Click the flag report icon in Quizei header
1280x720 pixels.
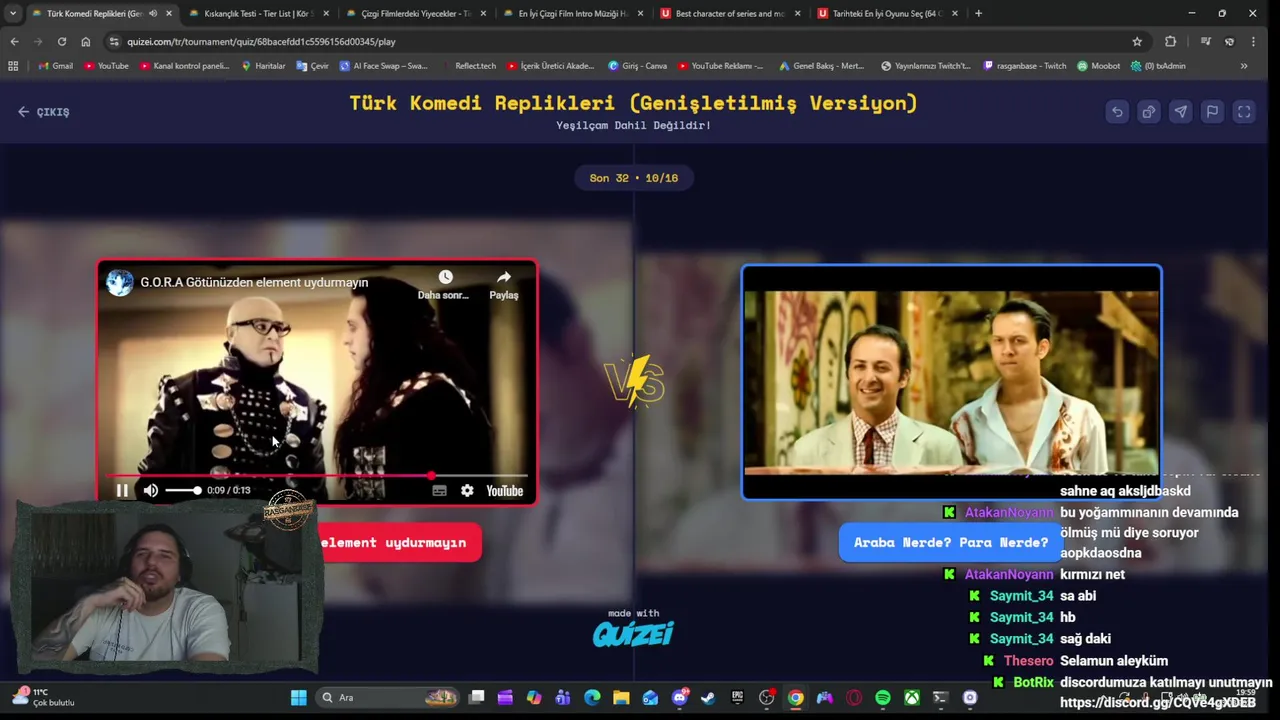(1212, 112)
